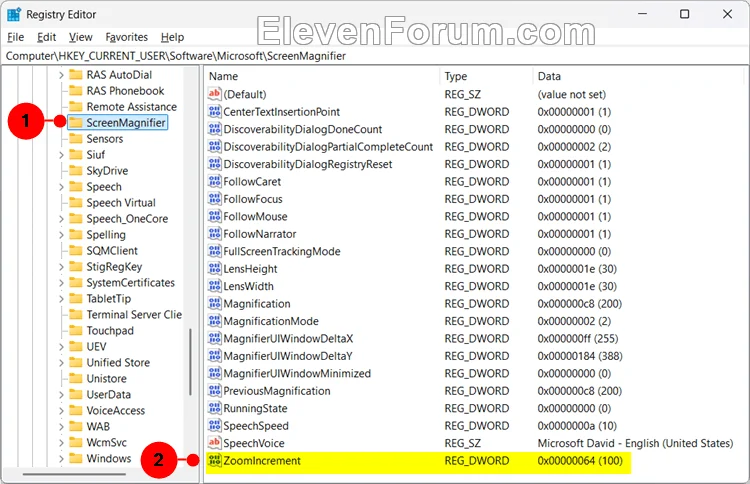The height and width of the screenshot is (484, 750).
Task: Click the FollowMouse DWORD icon
Action: click(215, 216)
